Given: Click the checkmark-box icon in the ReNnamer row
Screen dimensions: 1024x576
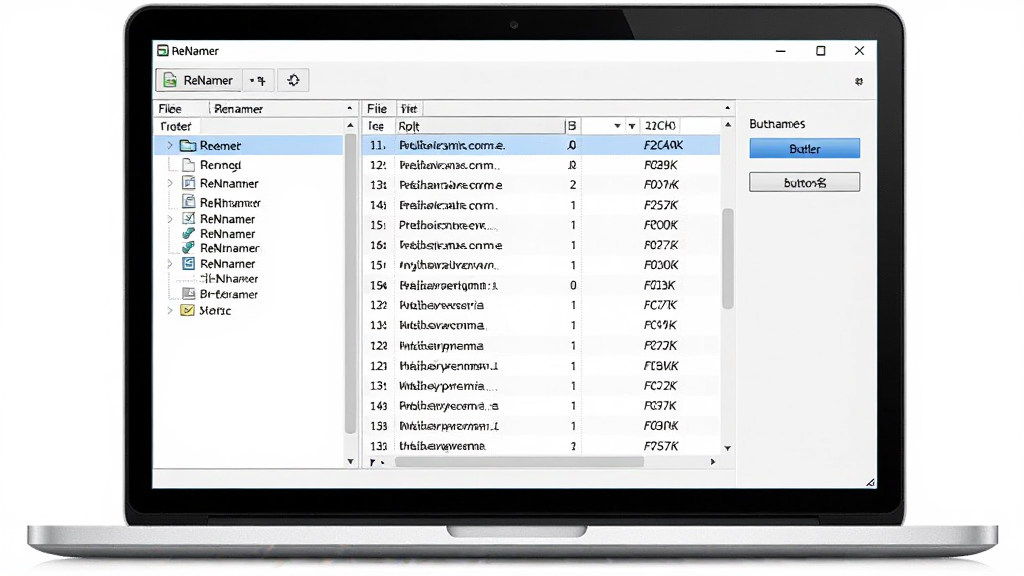Looking at the screenshot, I should pos(188,218).
